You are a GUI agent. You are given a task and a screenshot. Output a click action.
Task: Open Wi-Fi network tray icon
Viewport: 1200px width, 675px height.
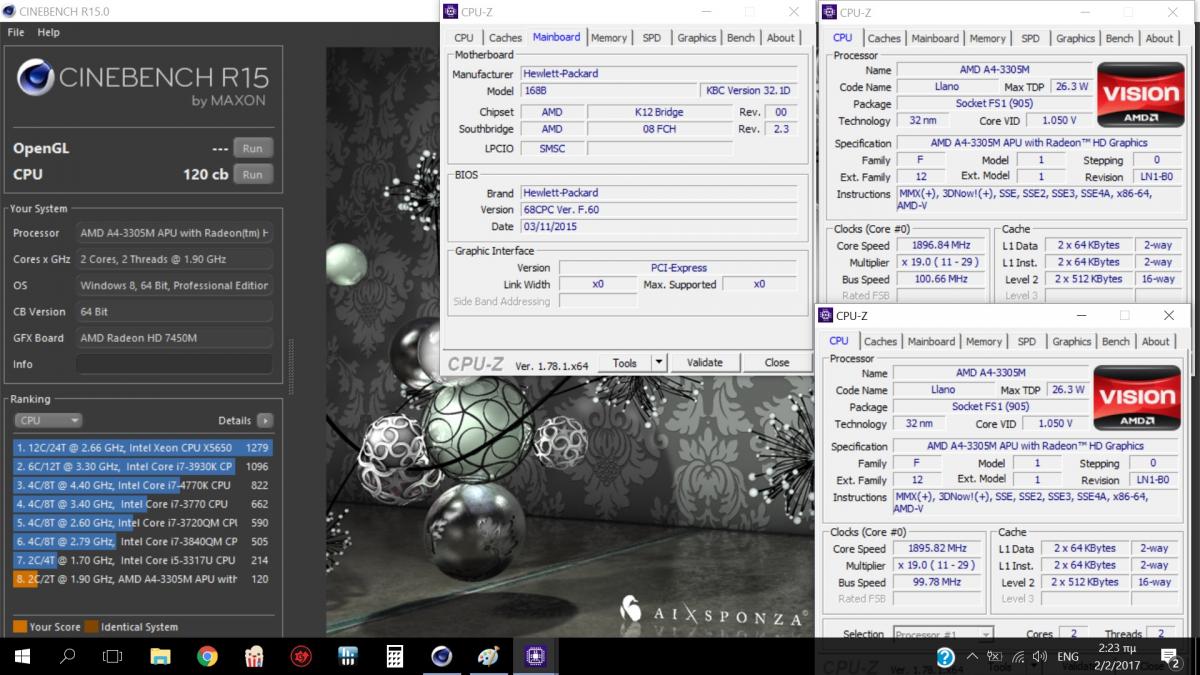point(1019,657)
